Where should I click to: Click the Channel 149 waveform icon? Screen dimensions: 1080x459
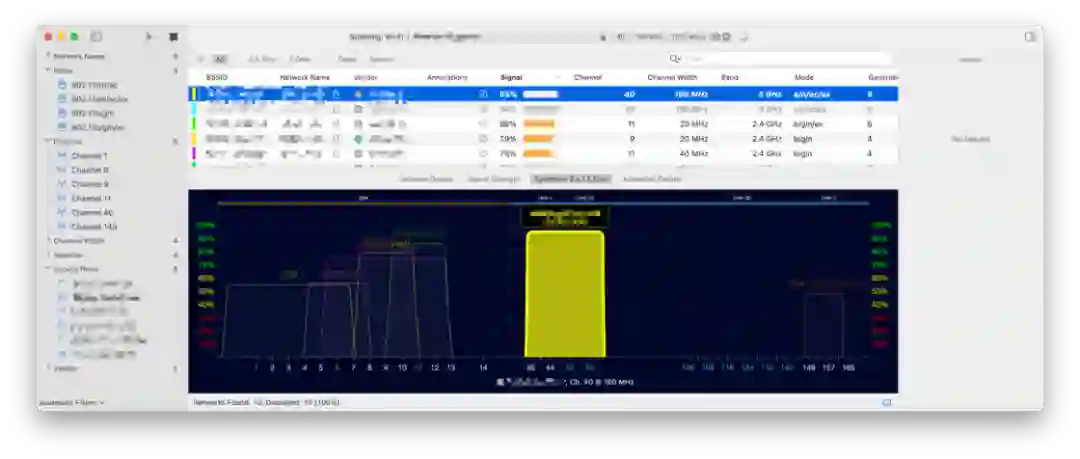[63, 226]
